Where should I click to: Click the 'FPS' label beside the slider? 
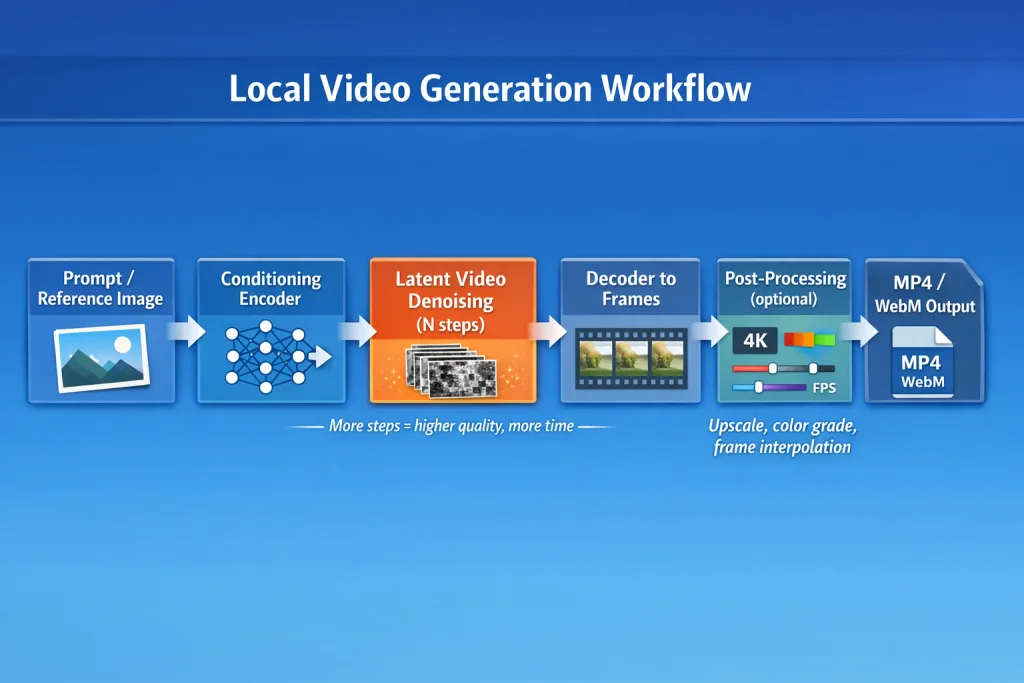coord(824,388)
